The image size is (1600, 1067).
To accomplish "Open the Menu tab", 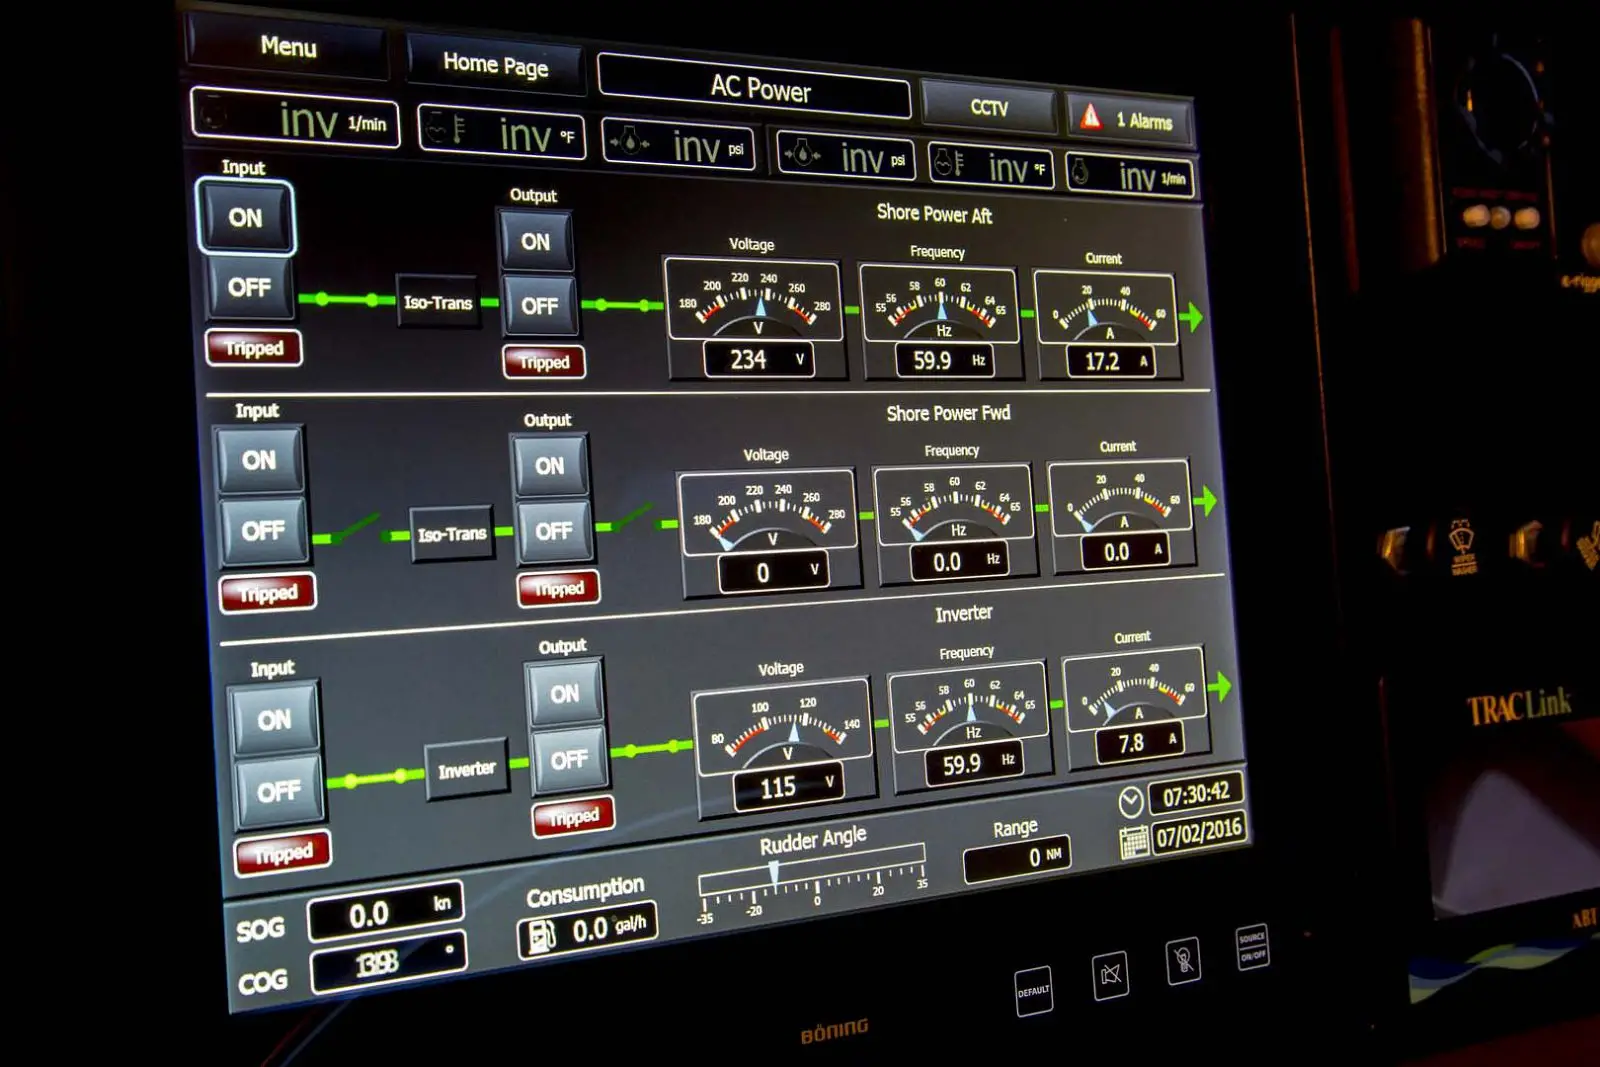I will [288, 47].
